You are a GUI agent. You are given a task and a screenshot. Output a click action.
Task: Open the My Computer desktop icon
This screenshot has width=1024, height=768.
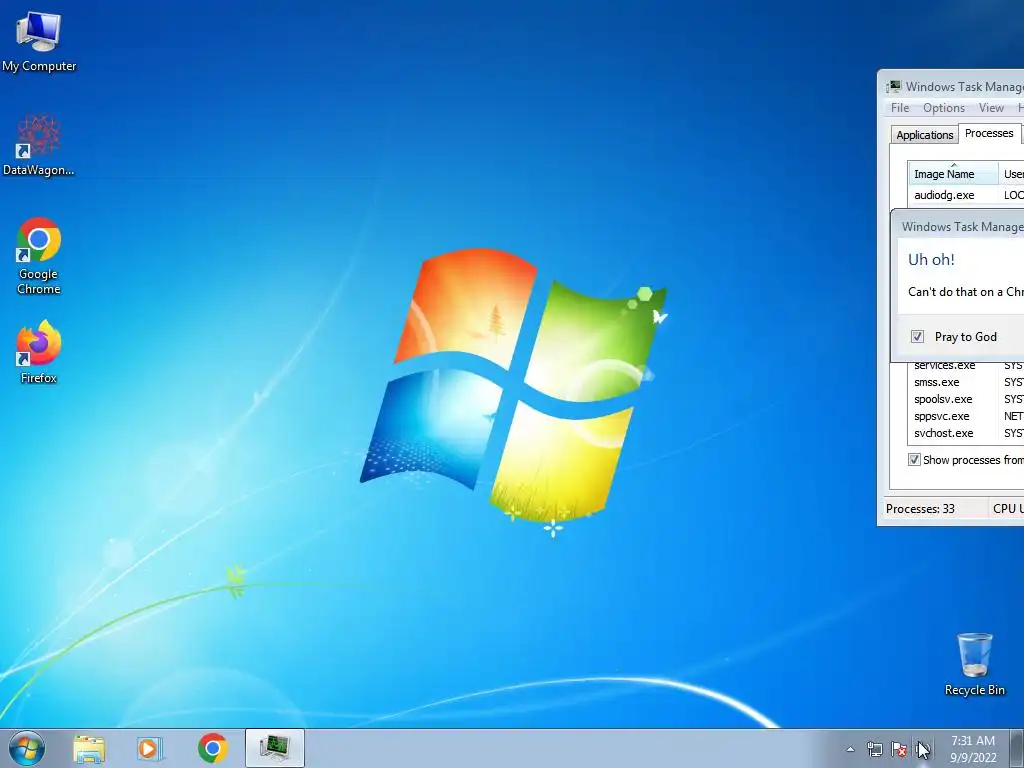(x=39, y=42)
